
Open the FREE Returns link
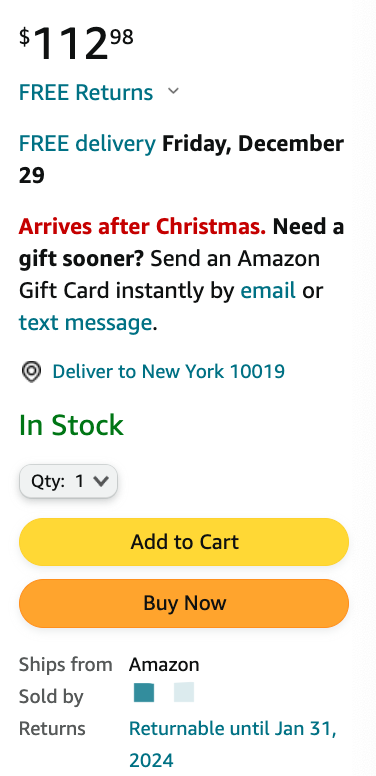pos(86,93)
